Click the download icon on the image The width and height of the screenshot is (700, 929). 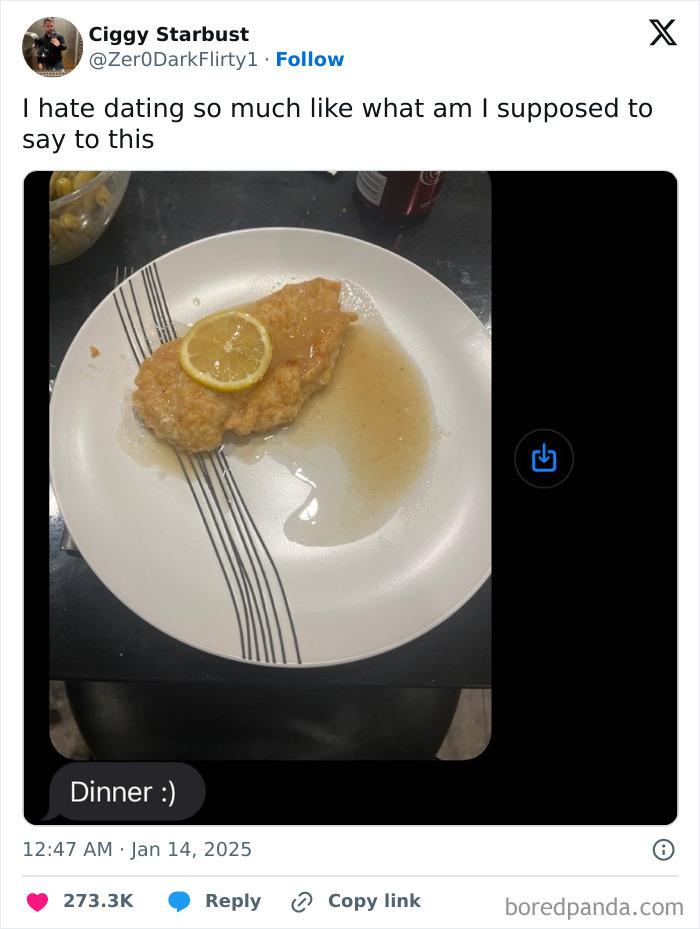(x=543, y=458)
